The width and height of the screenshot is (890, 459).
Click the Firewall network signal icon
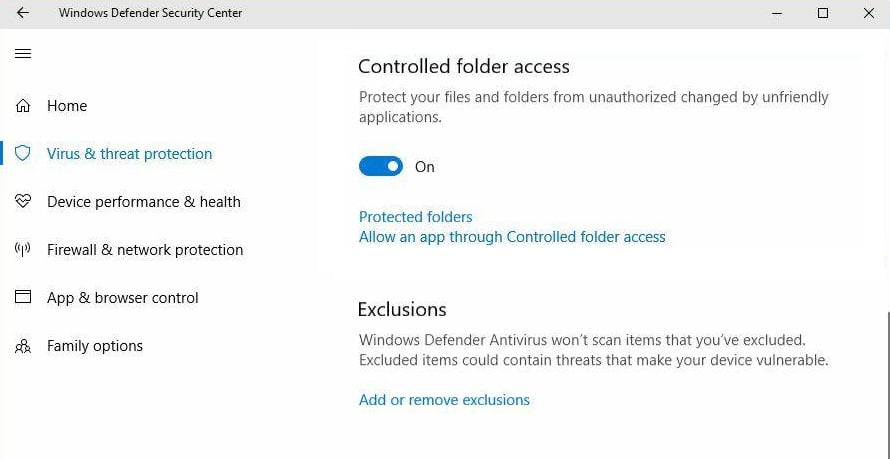click(23, 250)
